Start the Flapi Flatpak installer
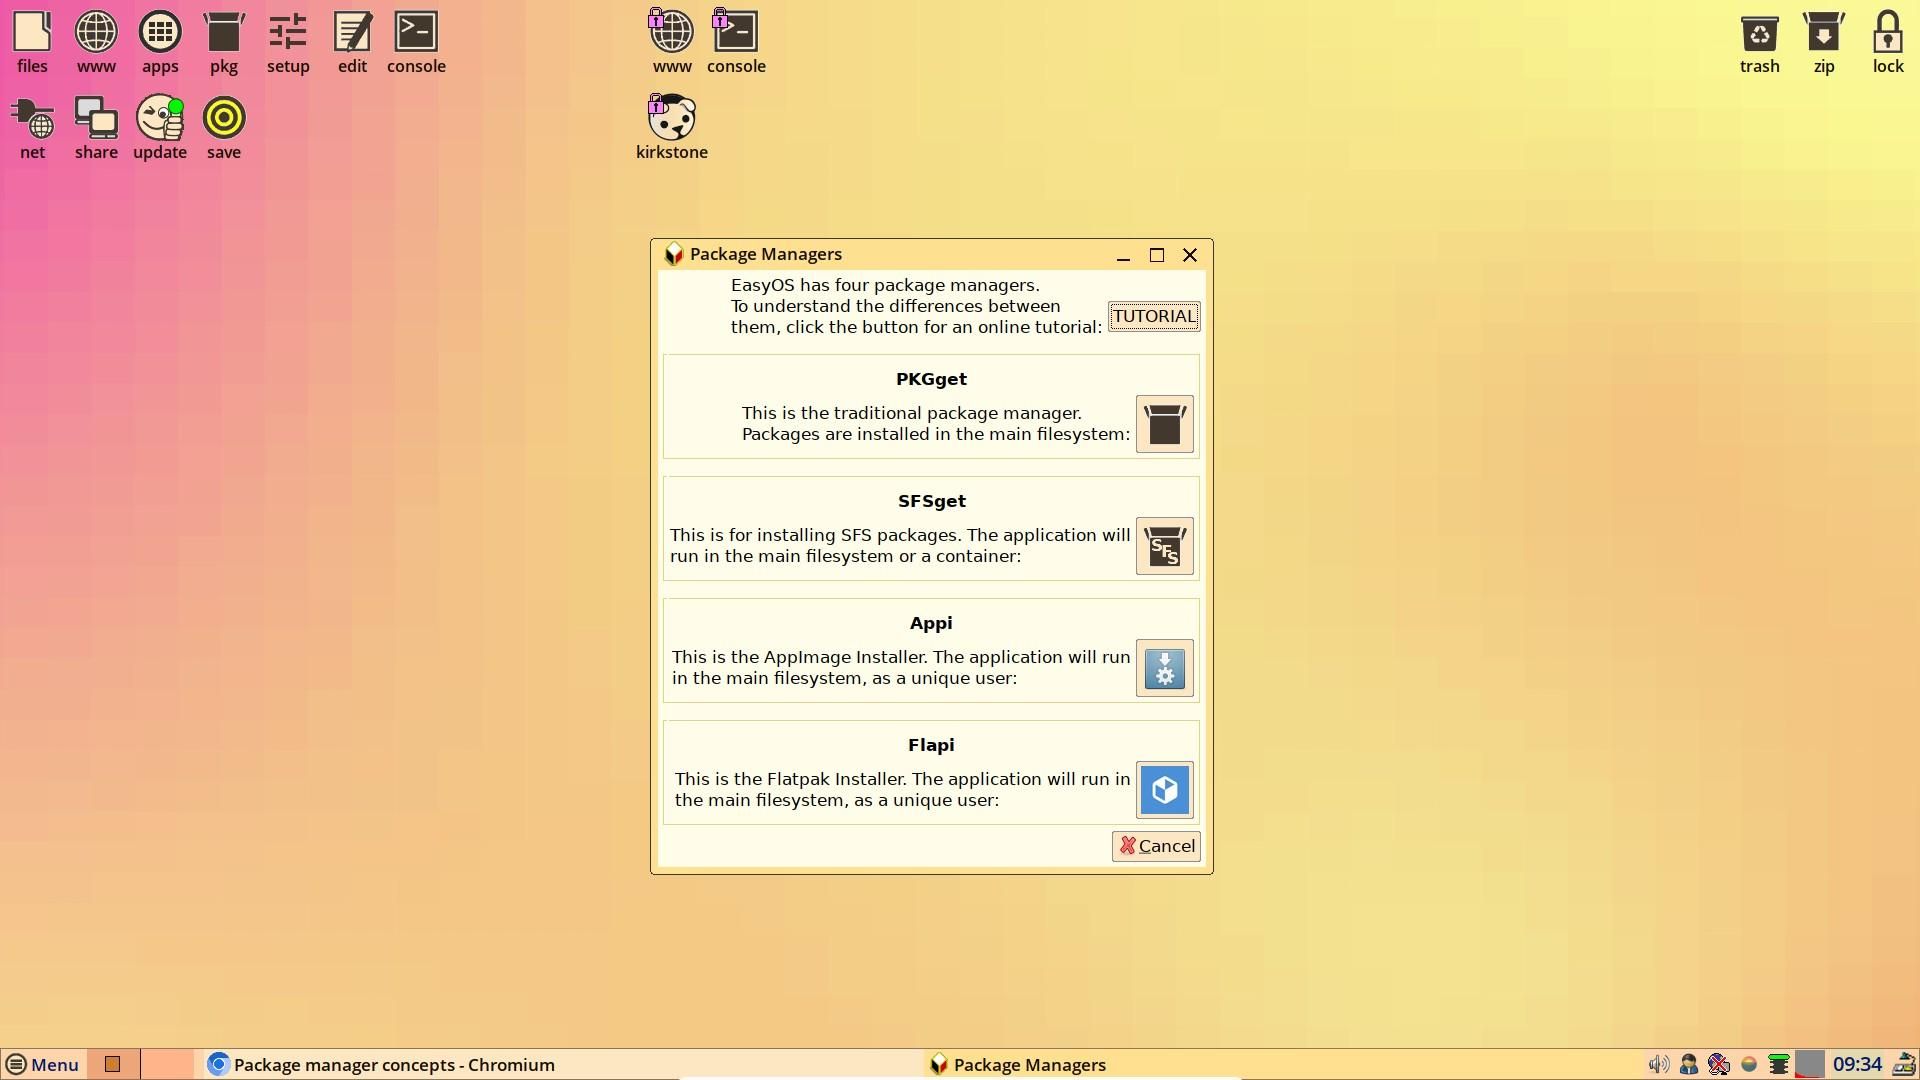This screenshot has height=1080, width=1920. (1164, 790)
